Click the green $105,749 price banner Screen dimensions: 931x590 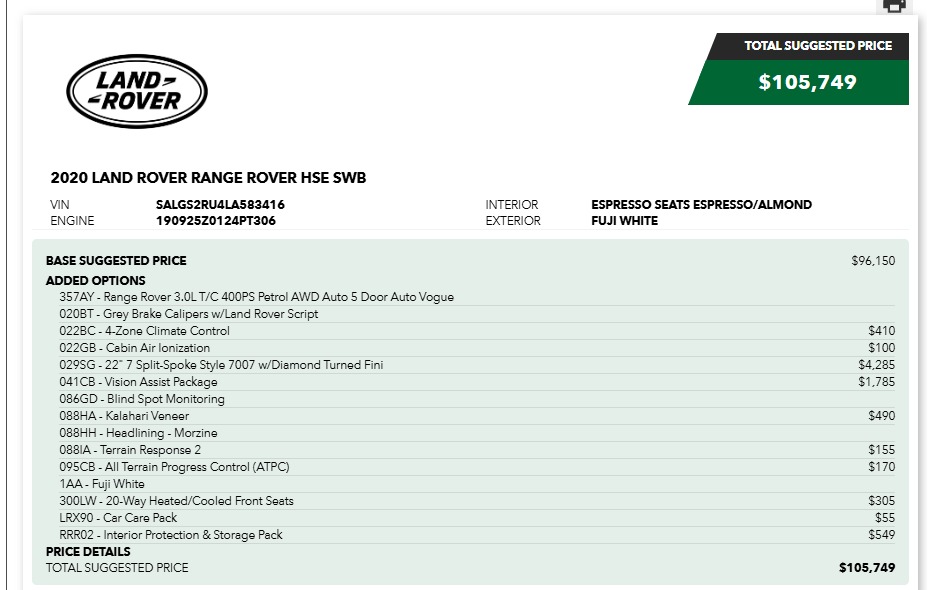(x=807, y=82)
